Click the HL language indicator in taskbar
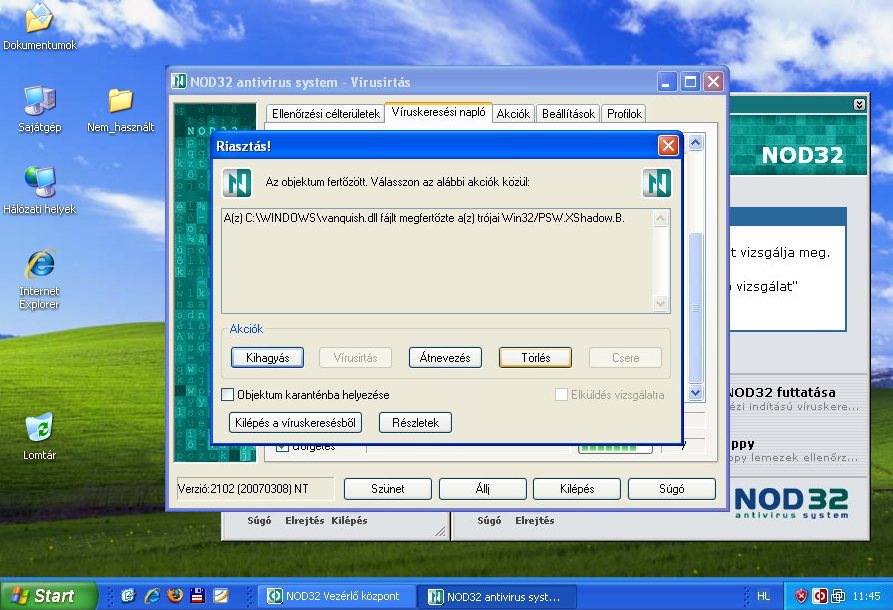893x610 pixels. tap(763, 596)
